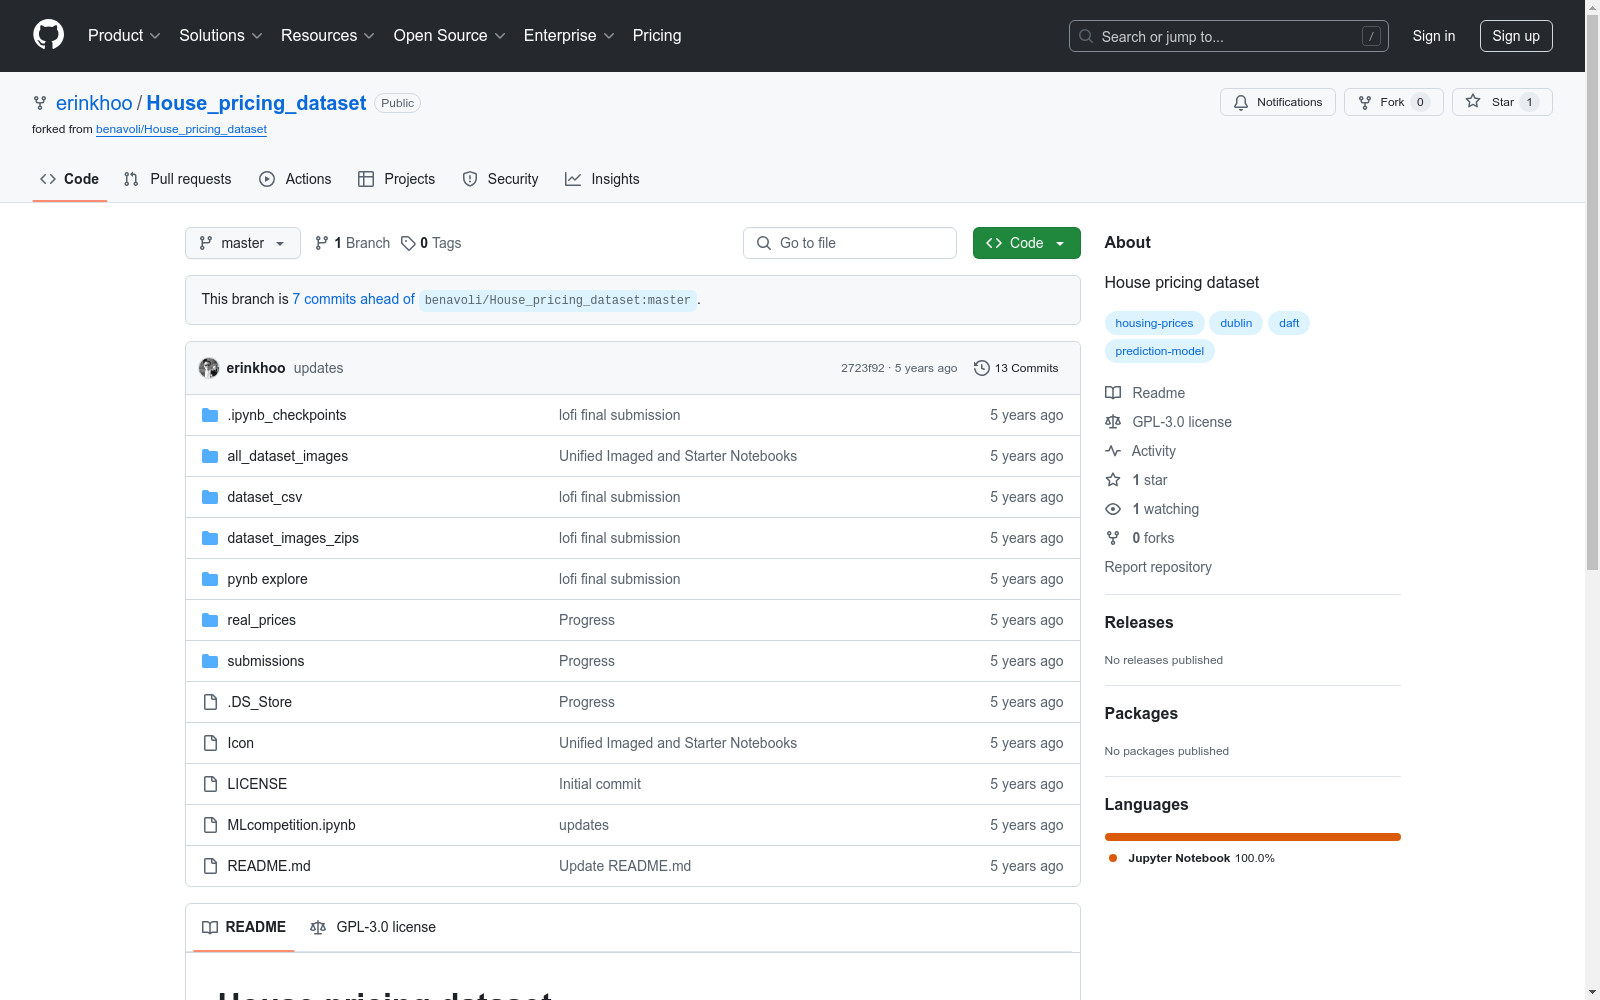Image resolution: width=1600 pixels, height=1000 pixels.
Task: Click the .DS_Store file icon
Action: (210, 702)
